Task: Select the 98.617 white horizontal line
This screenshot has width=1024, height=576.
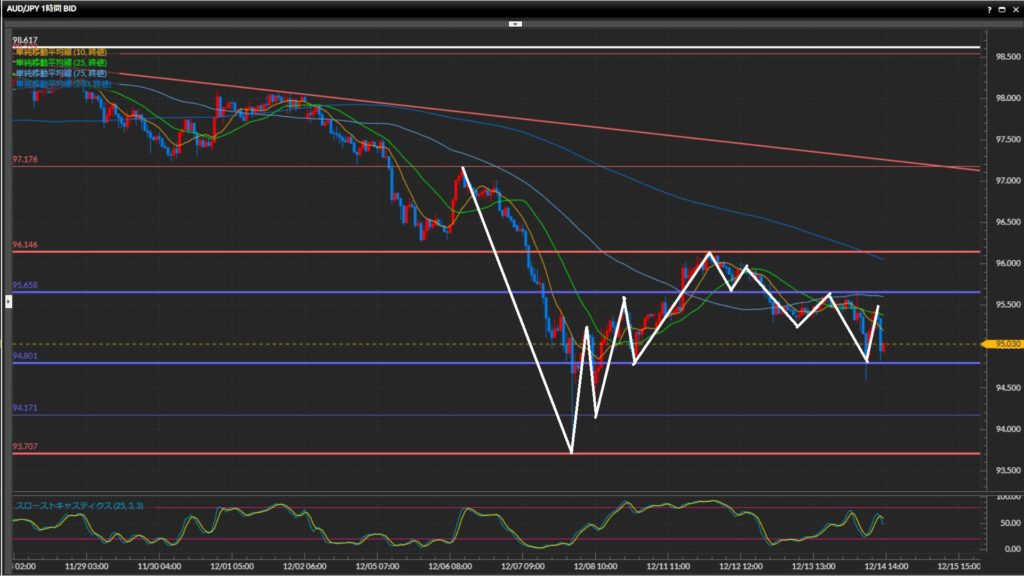Action: [500, 47]
